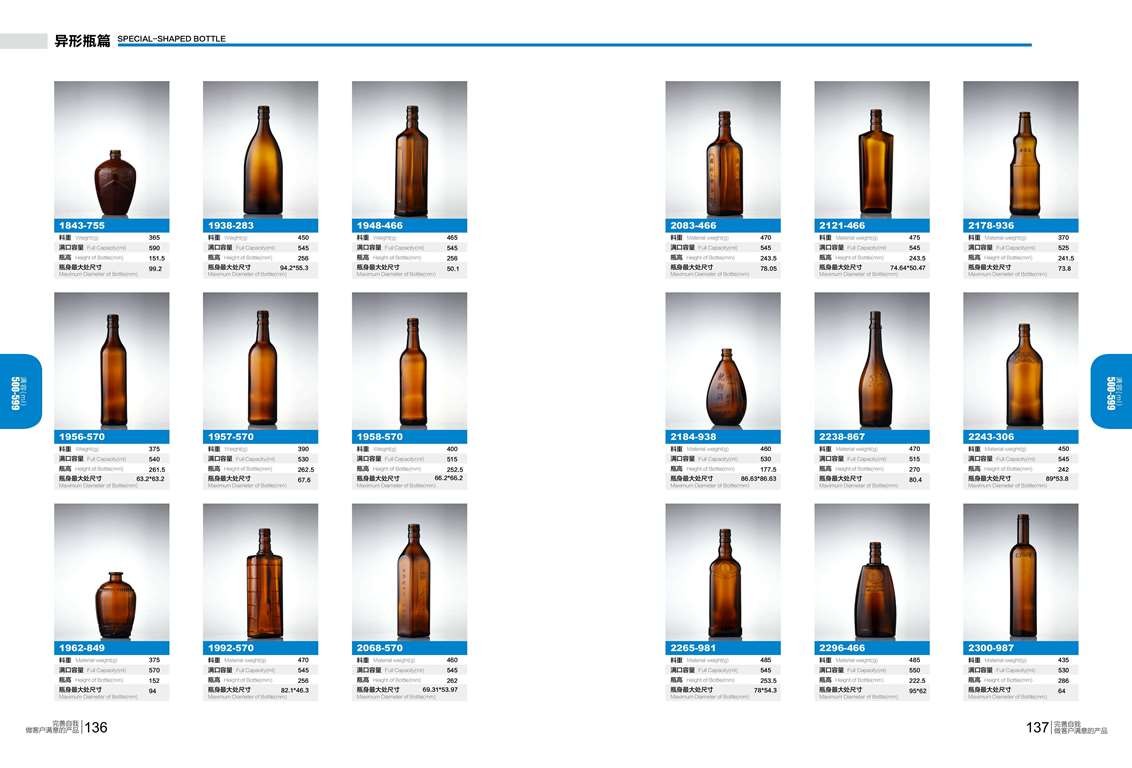Image resolution: width=1132 pixels, height=768 pixels.
Task: Click the 1843-755 bottle photo
Action: pyautogui.click(x=112, y=149)
